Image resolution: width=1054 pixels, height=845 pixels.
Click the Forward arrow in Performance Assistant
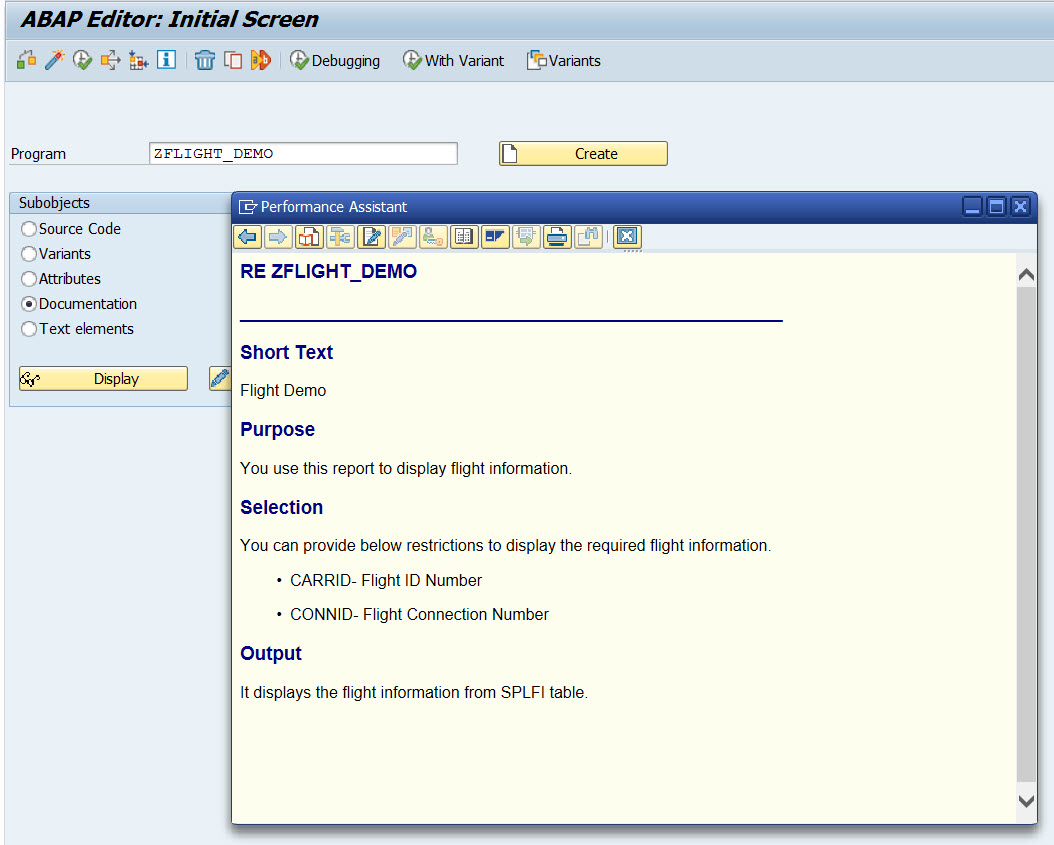(x=279, y=237)
